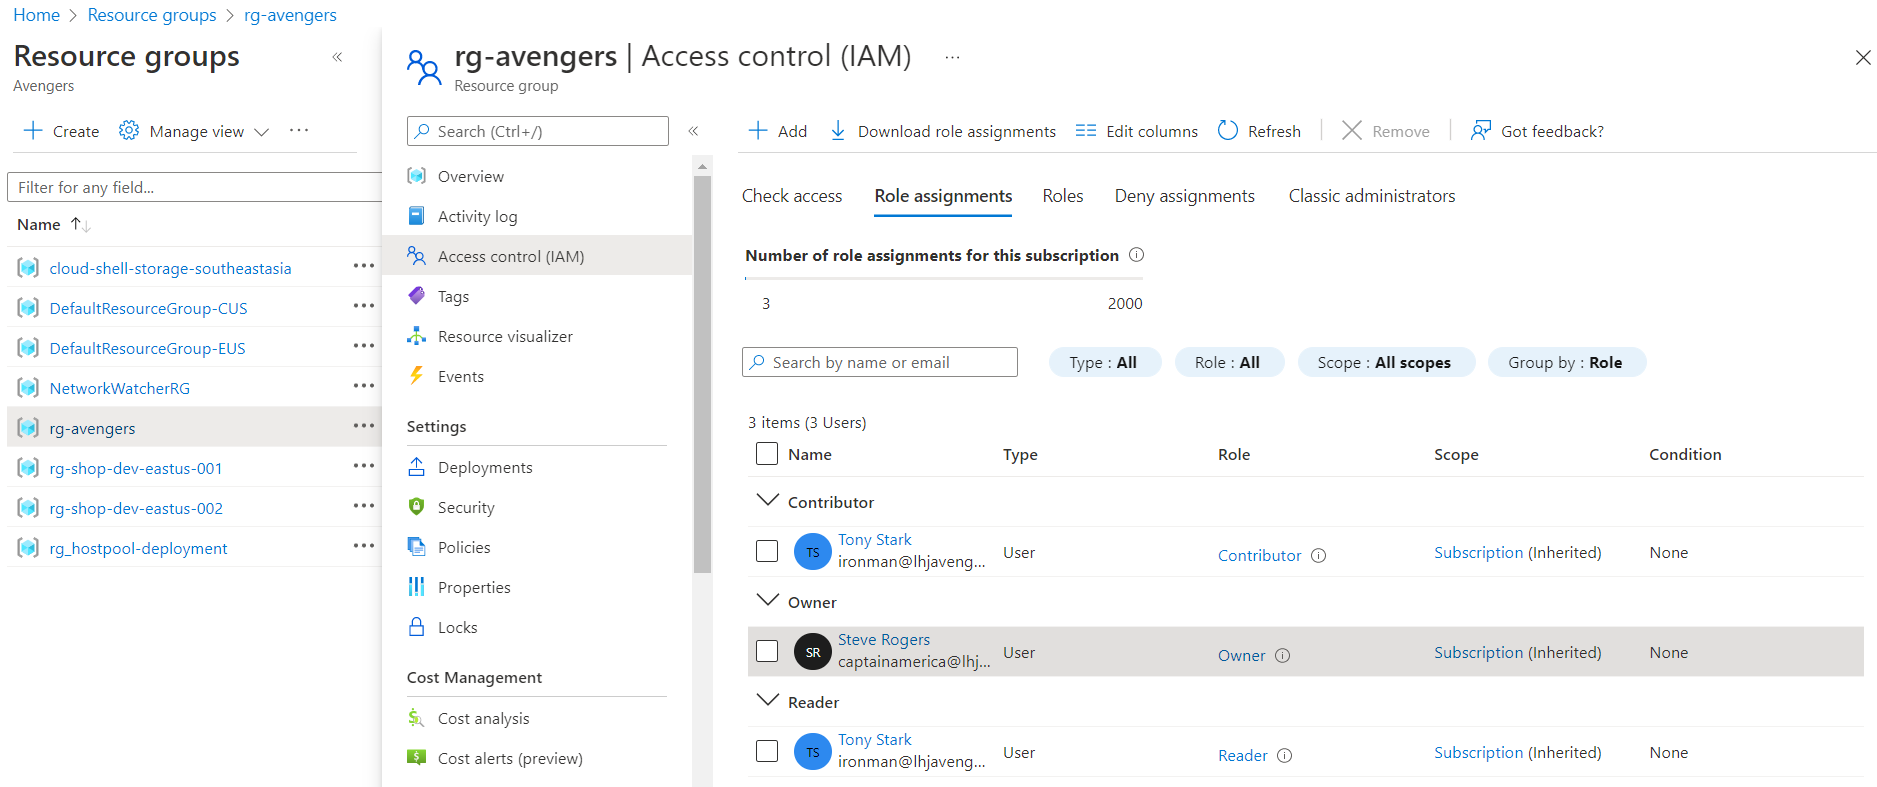
Task: Click Resource groups breadcrumb link
Action: [152, 15]
